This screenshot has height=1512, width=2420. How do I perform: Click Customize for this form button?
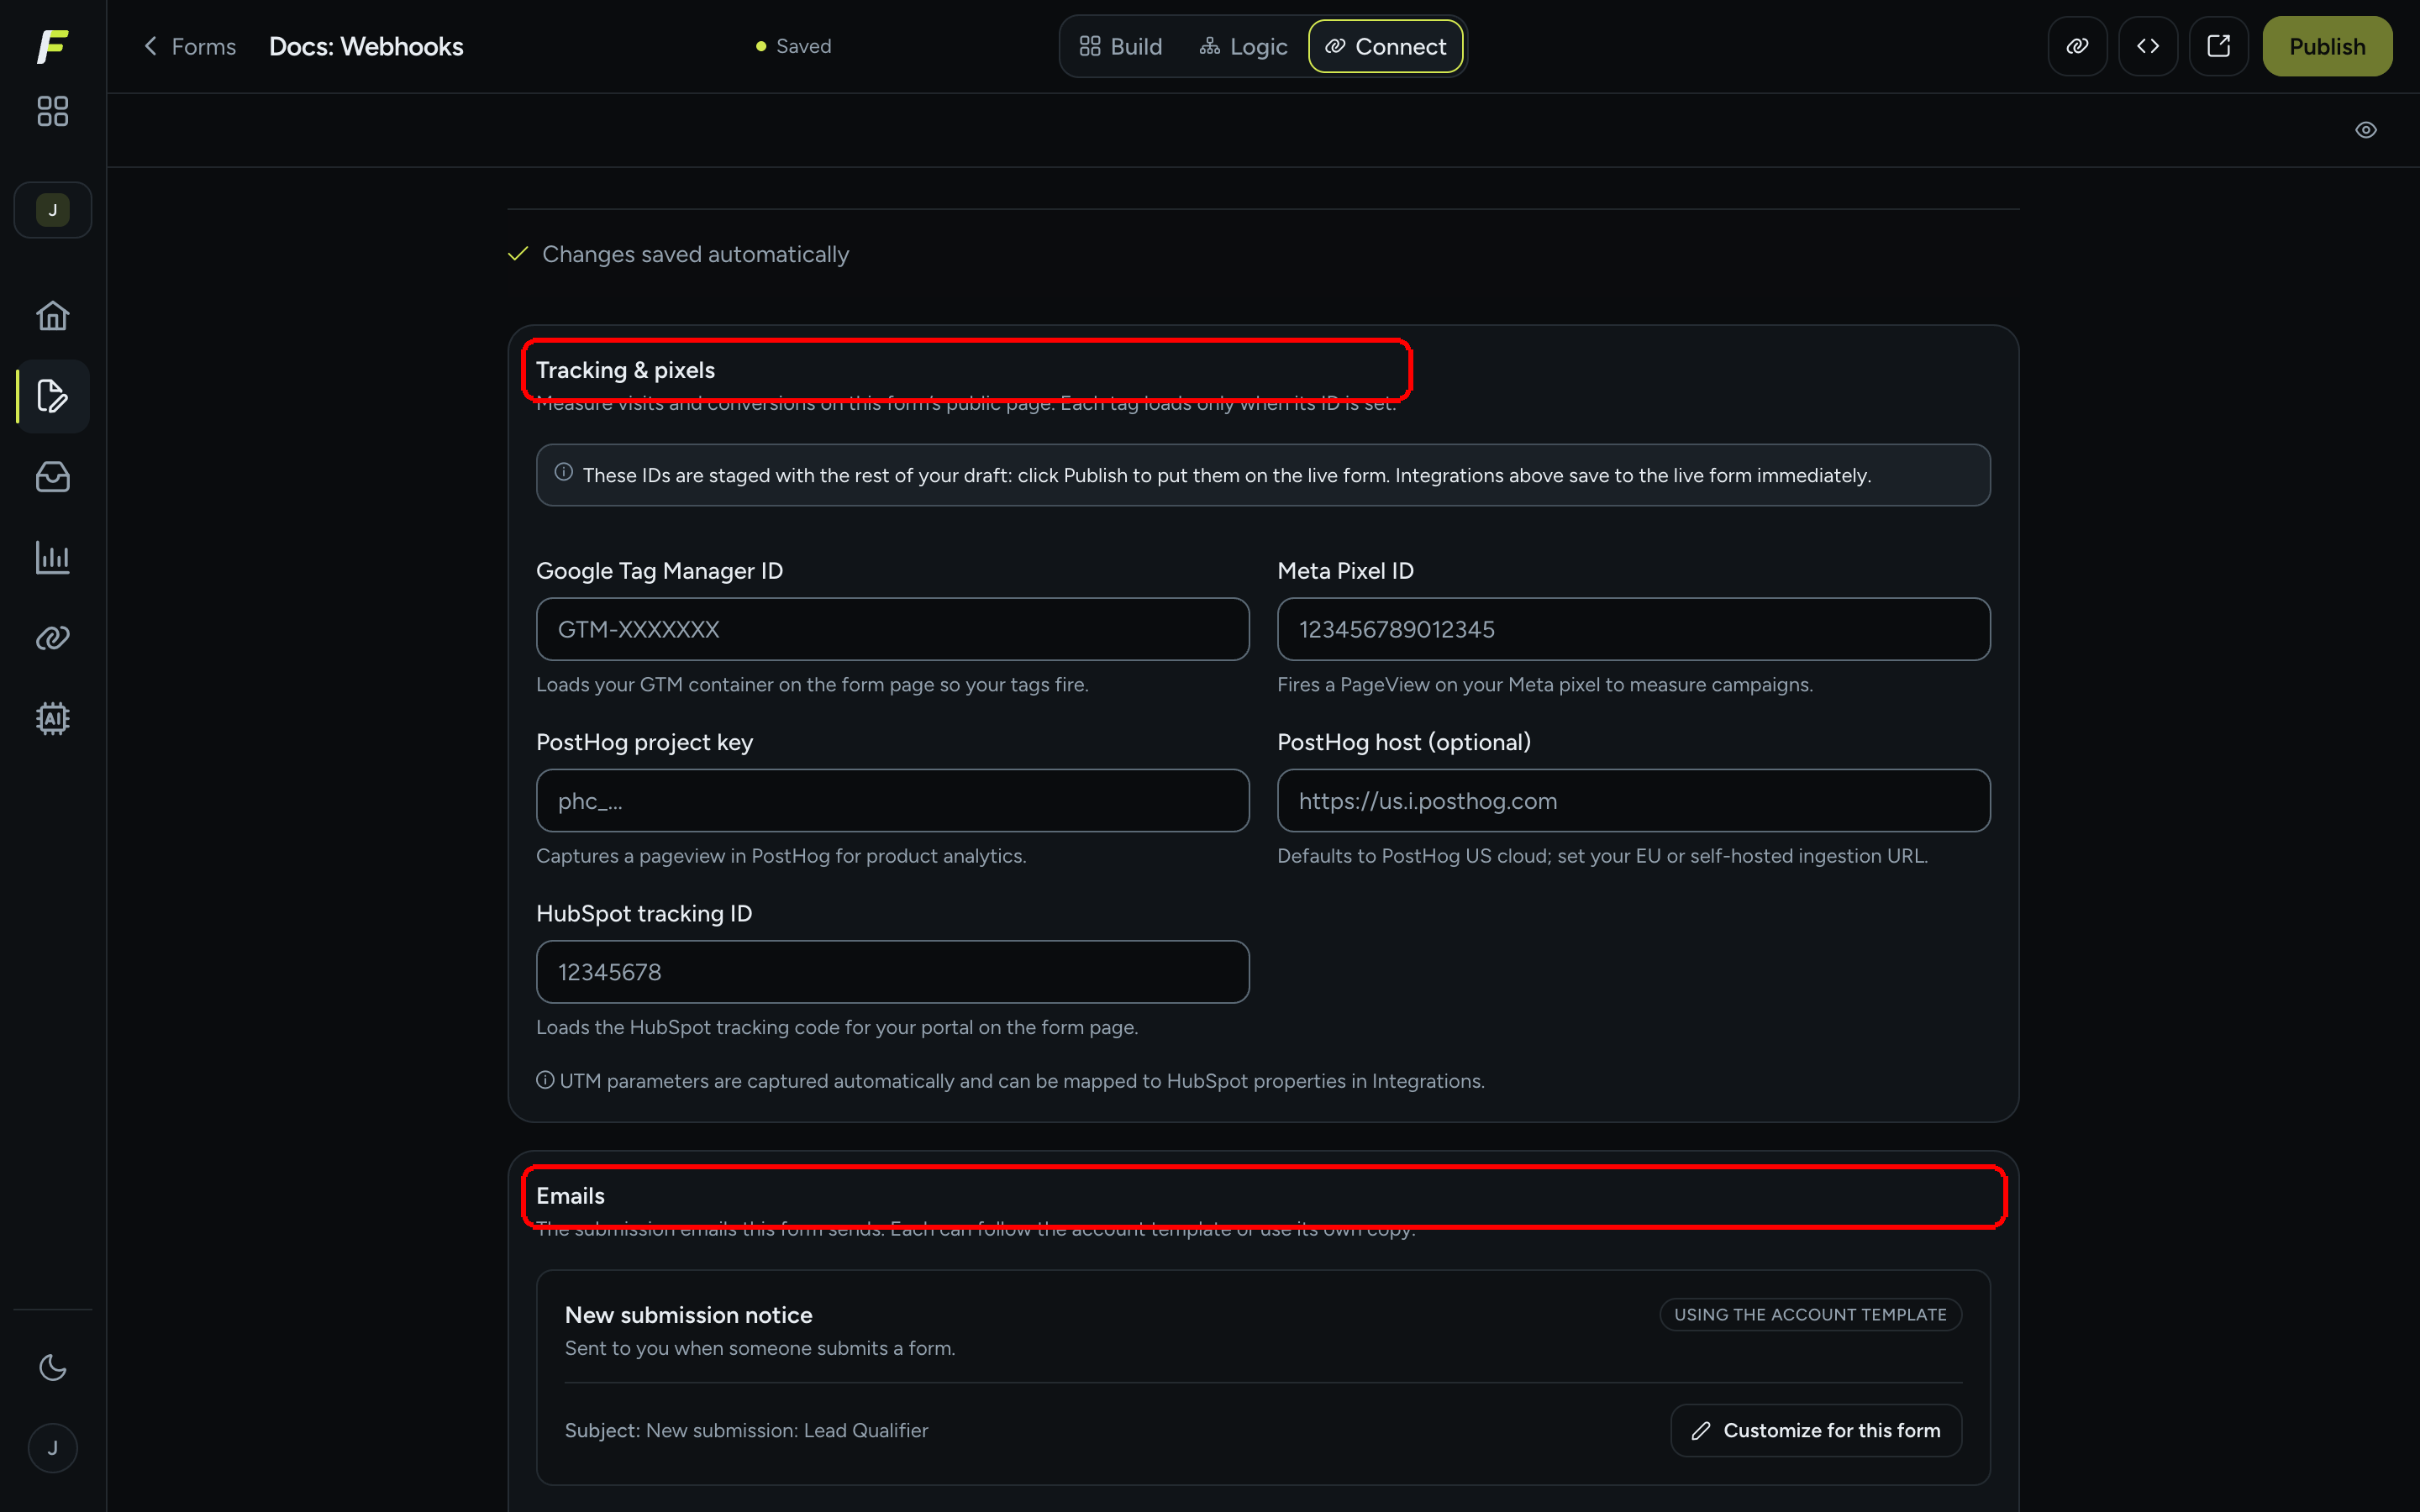click(1816, 1430)
